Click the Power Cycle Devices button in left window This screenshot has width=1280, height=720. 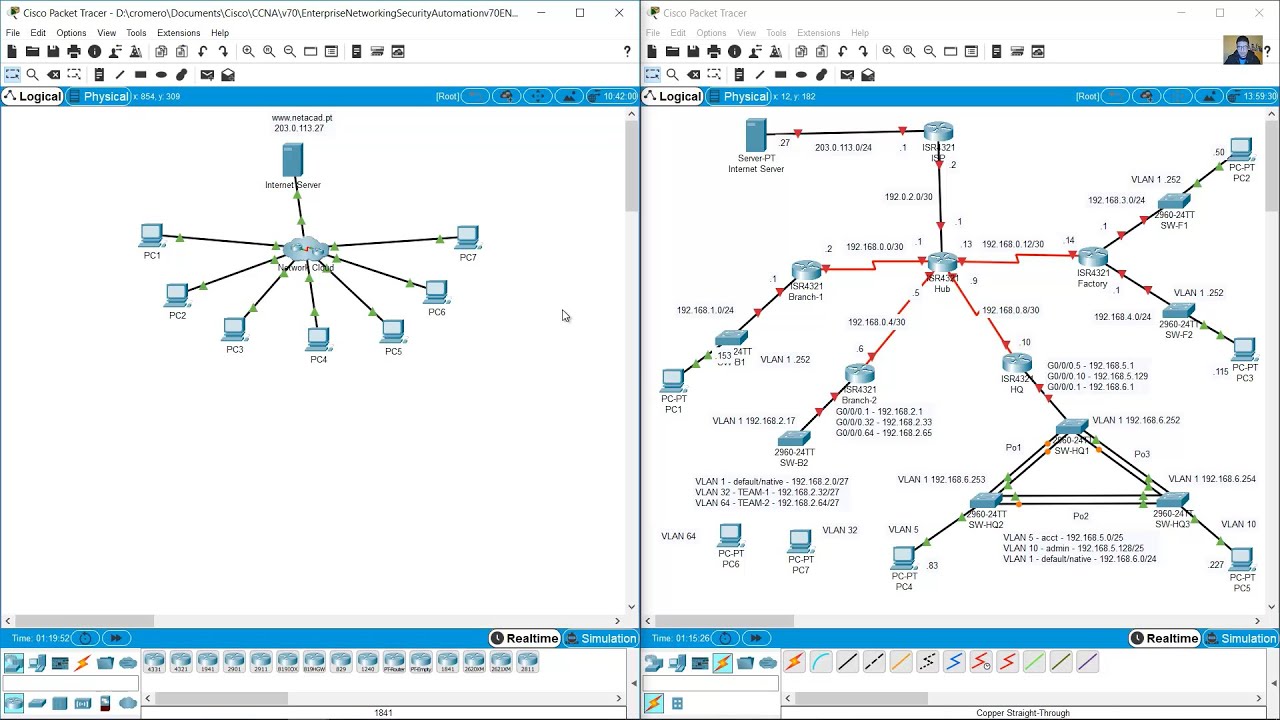86,638
